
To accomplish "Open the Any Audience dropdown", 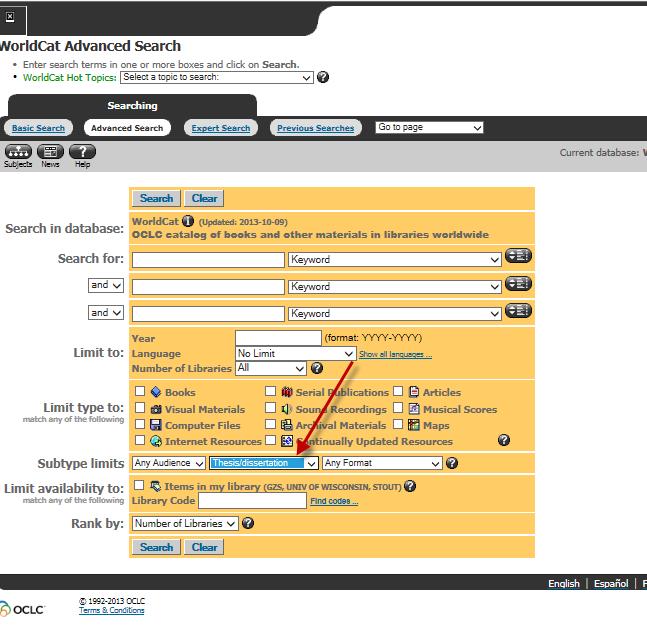I will tap(168, 463).
